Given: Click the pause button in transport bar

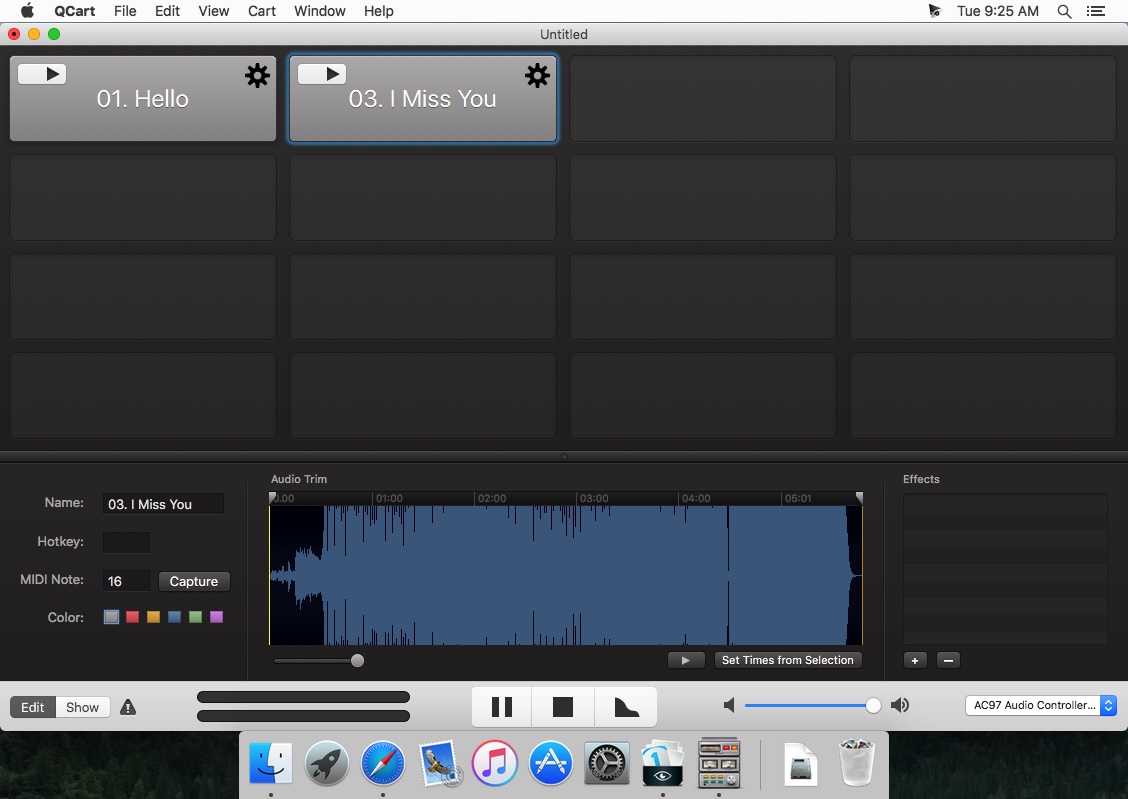Looking at the screenshot, I should [x=501, y=707].
